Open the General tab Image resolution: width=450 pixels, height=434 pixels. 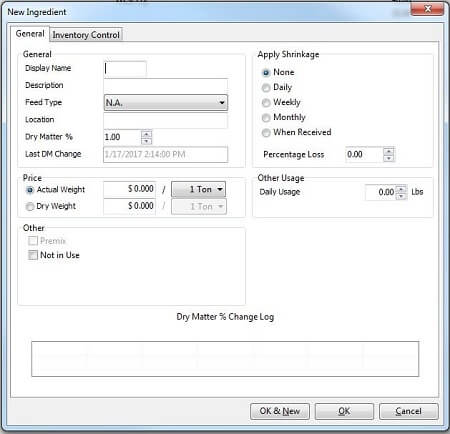(x=30, y=34)
